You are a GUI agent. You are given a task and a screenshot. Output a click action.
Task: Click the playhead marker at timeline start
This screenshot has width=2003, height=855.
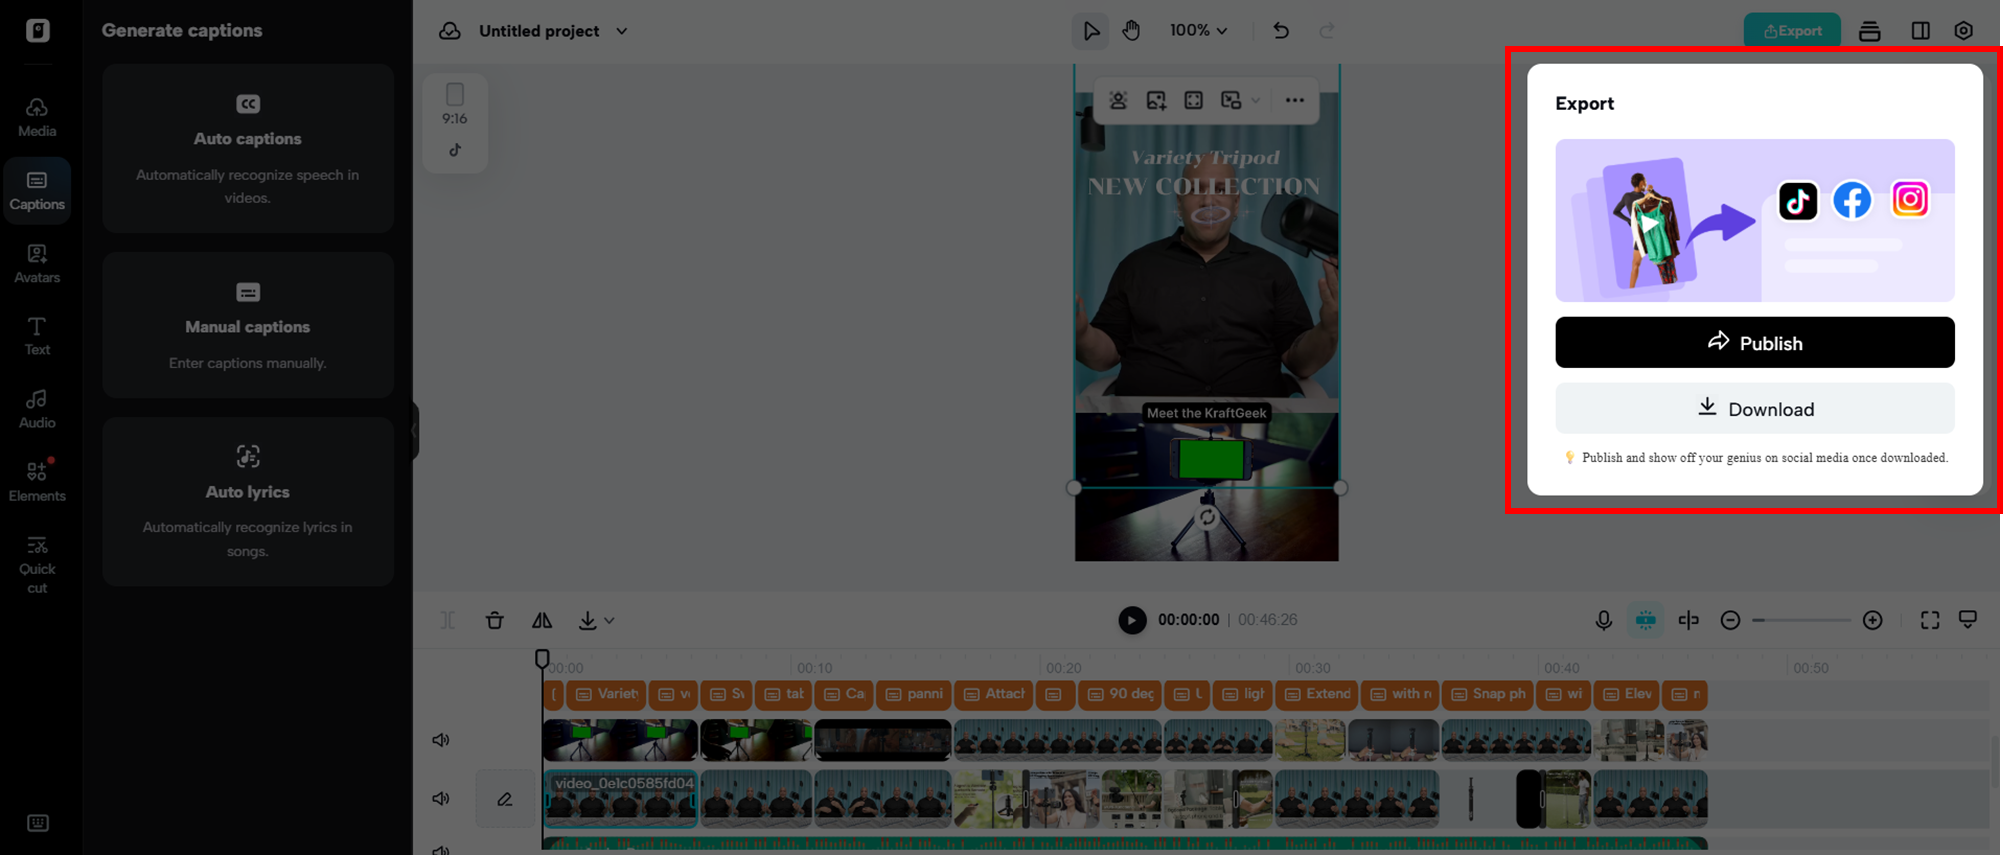[x=542, y=658]
